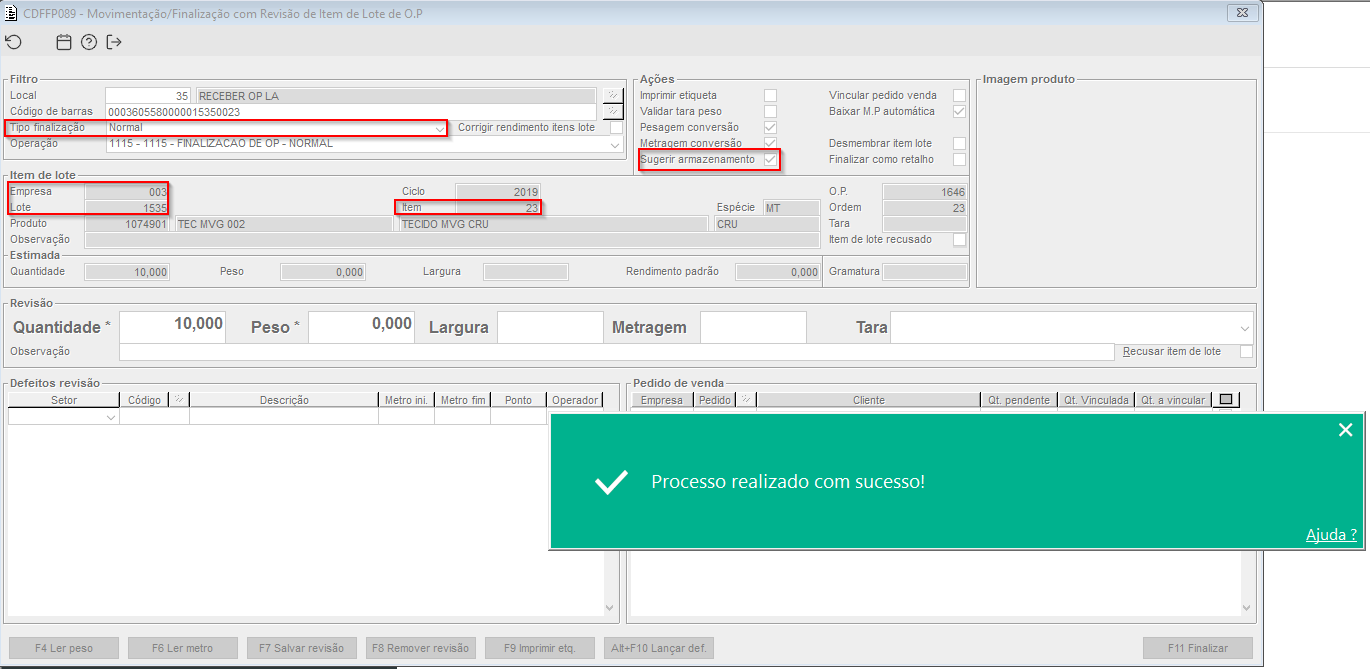Screen dimensions: 1370x669
Task: Click the Processo realizado com sucesso! message
Action: tap(788, 482)
